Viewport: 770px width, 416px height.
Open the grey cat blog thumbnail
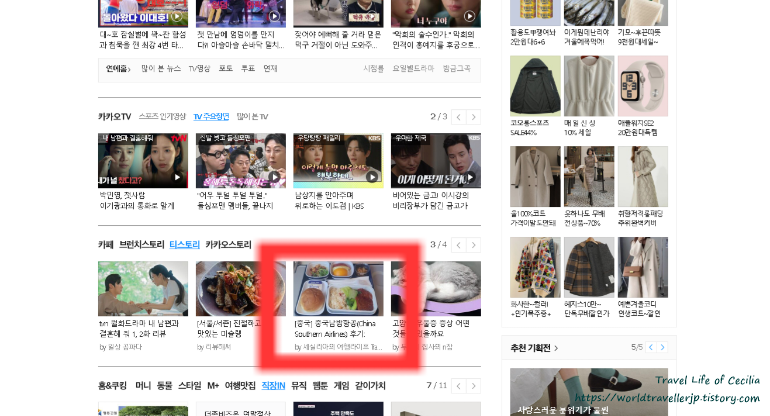tap(436, 288)
